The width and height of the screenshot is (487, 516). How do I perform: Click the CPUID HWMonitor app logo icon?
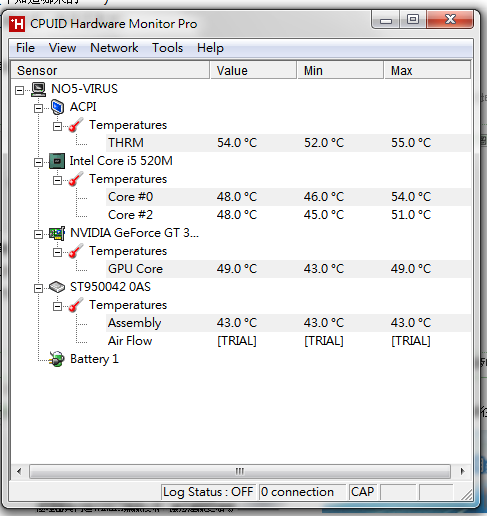point(17,24)
